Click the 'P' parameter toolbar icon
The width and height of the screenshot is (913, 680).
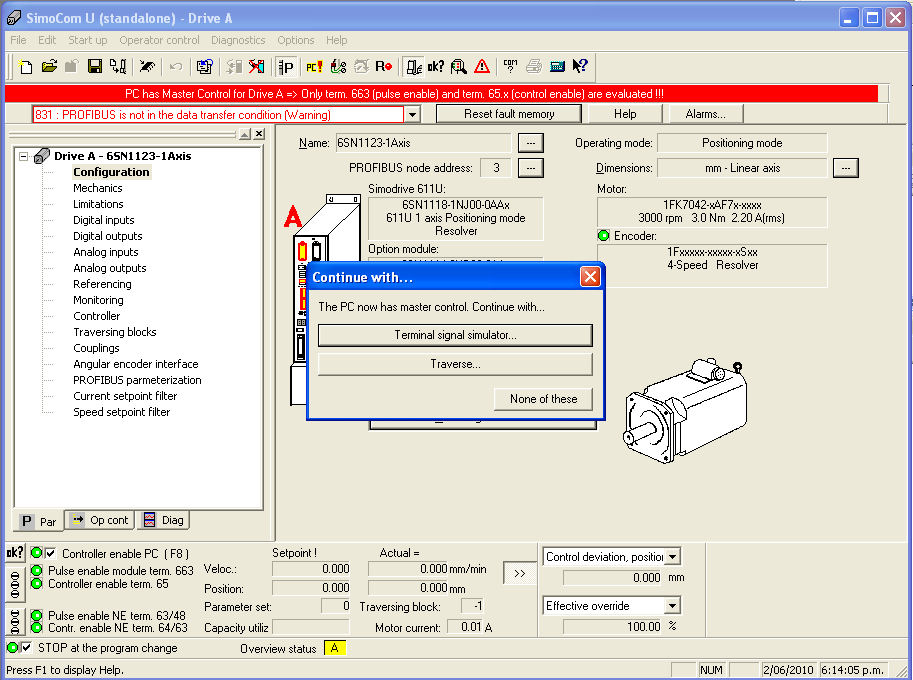pyautogui.click(x=287, y=67)
